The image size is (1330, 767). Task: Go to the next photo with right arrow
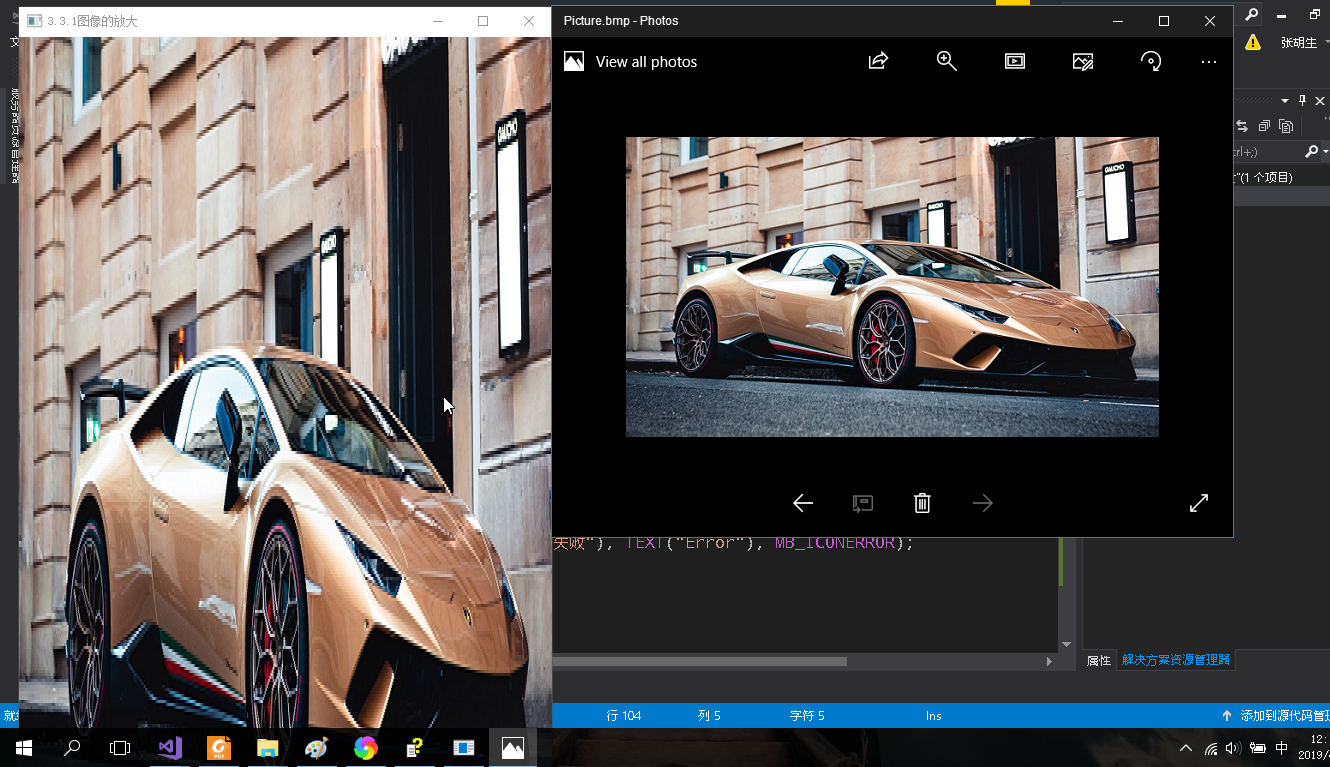(982, 503)
